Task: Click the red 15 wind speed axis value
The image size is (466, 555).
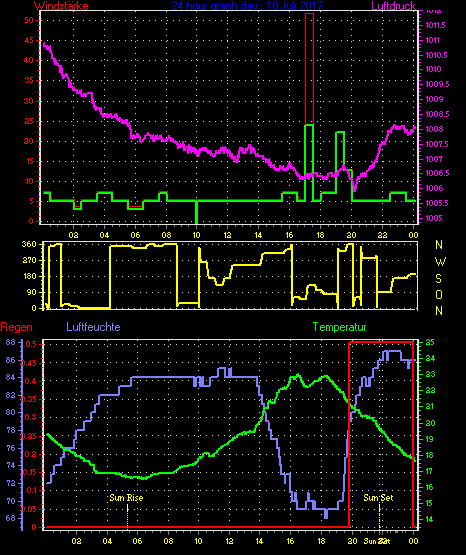Action: pyautogui.click(x=29, y=161)
